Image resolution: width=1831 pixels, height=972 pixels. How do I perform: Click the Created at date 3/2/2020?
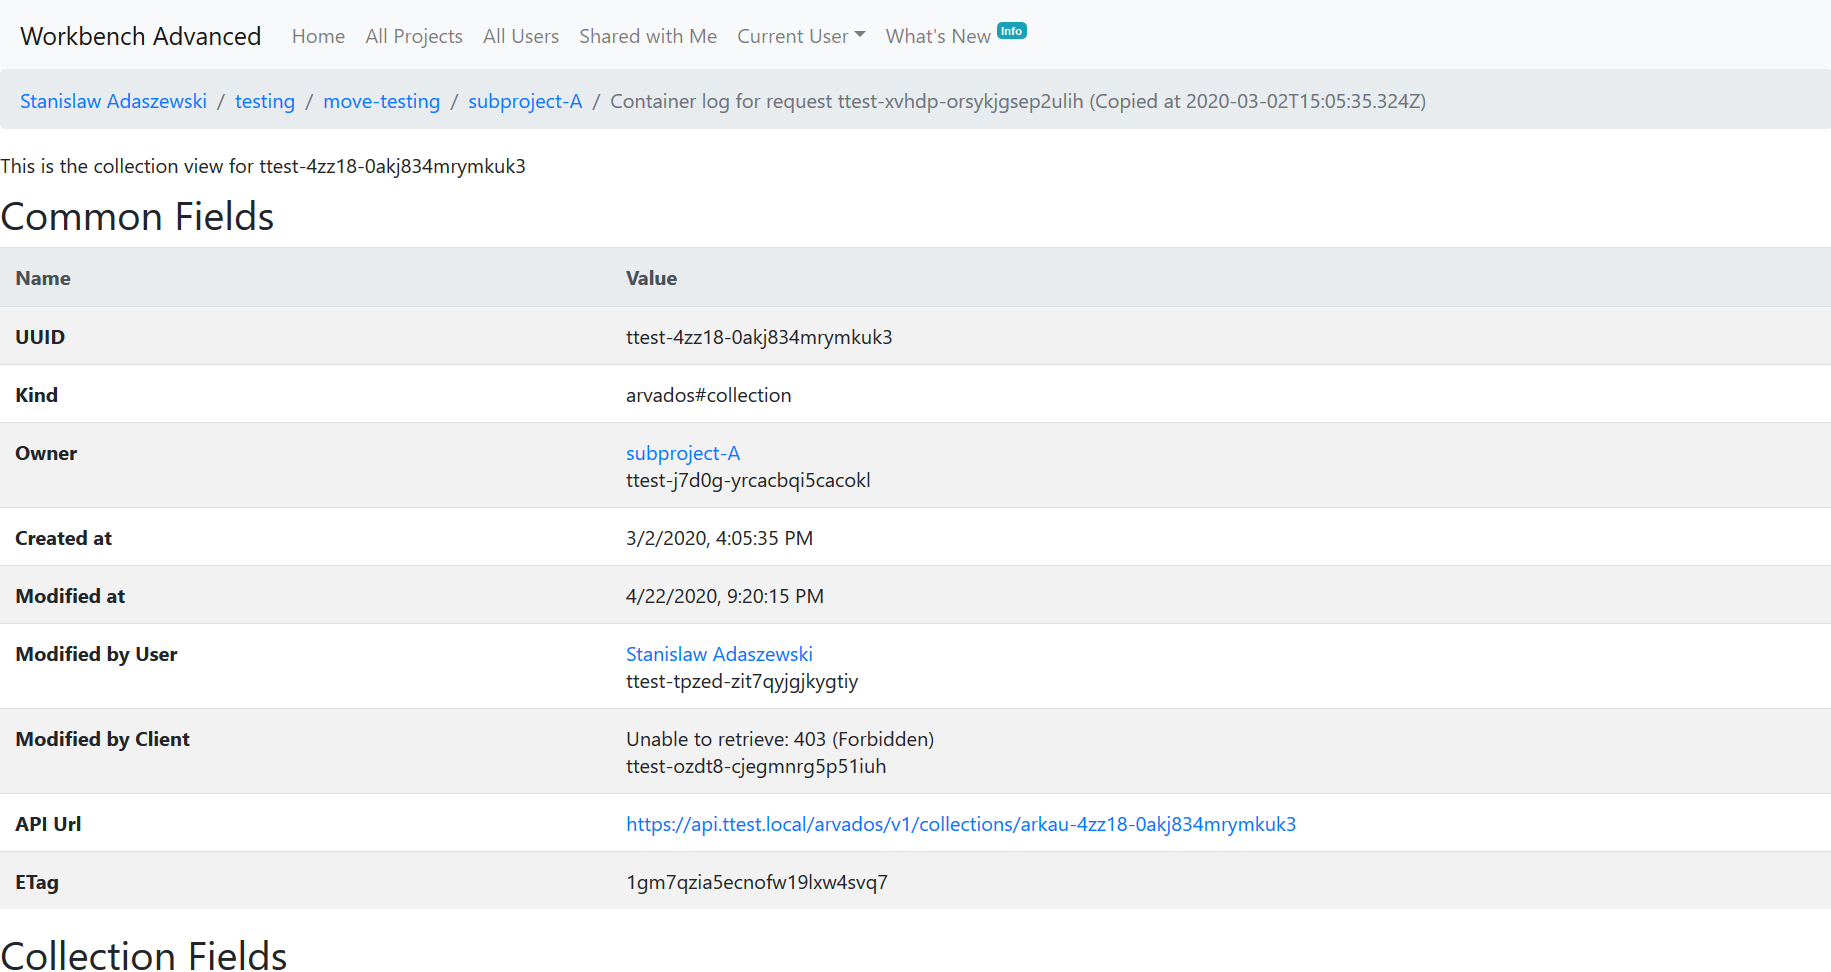click(x=719, y=538)
